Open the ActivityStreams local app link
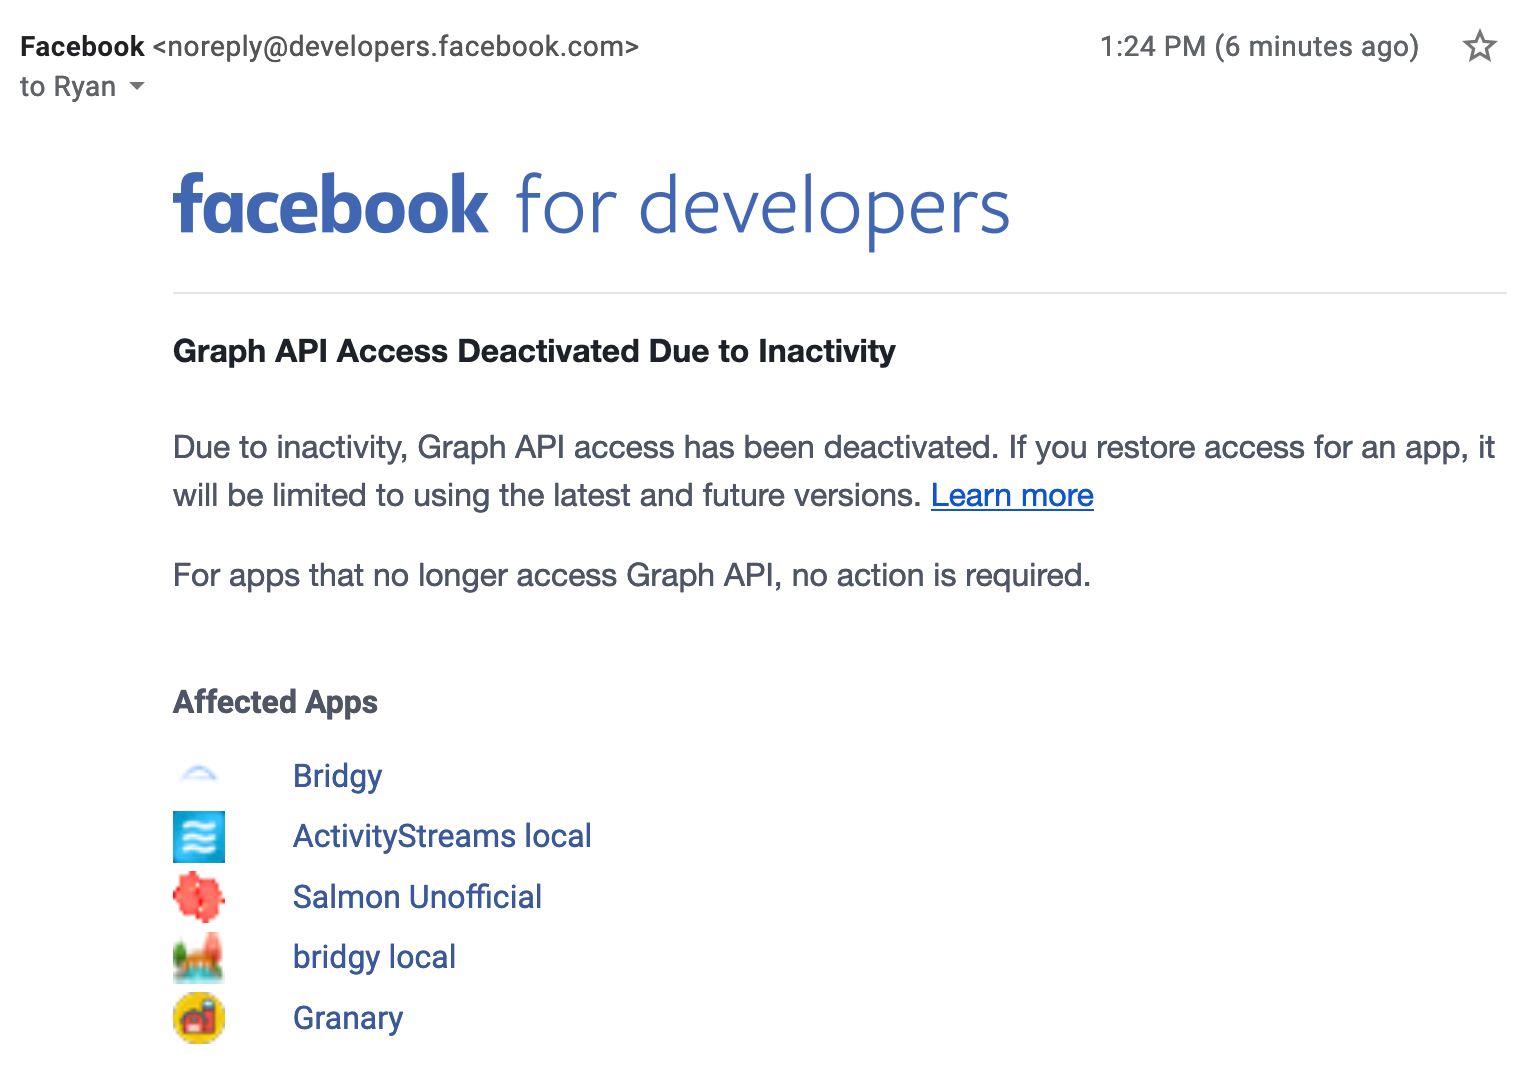Screen dimensions: 1538x1068 (x=442, y=836)
